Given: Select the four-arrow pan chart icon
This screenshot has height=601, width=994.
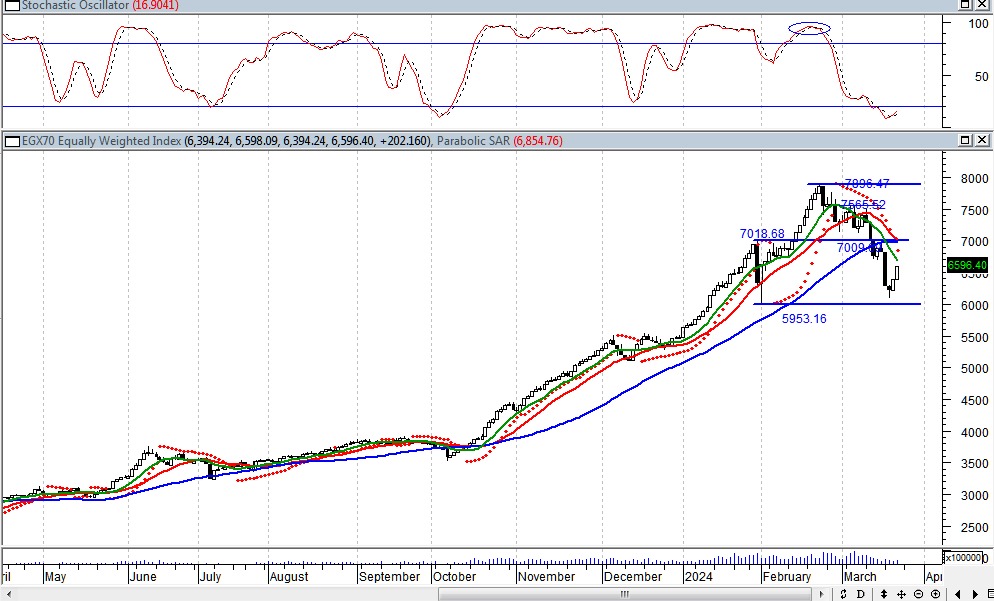Looking at the screenshot, I should click(901, 594).
